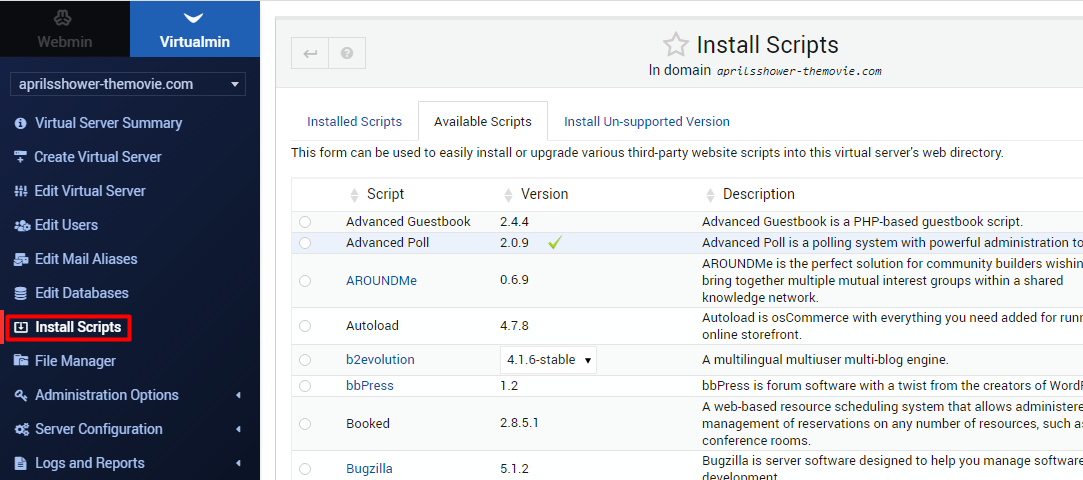Click the Edit Mail Aliases icon

(21, 259)
